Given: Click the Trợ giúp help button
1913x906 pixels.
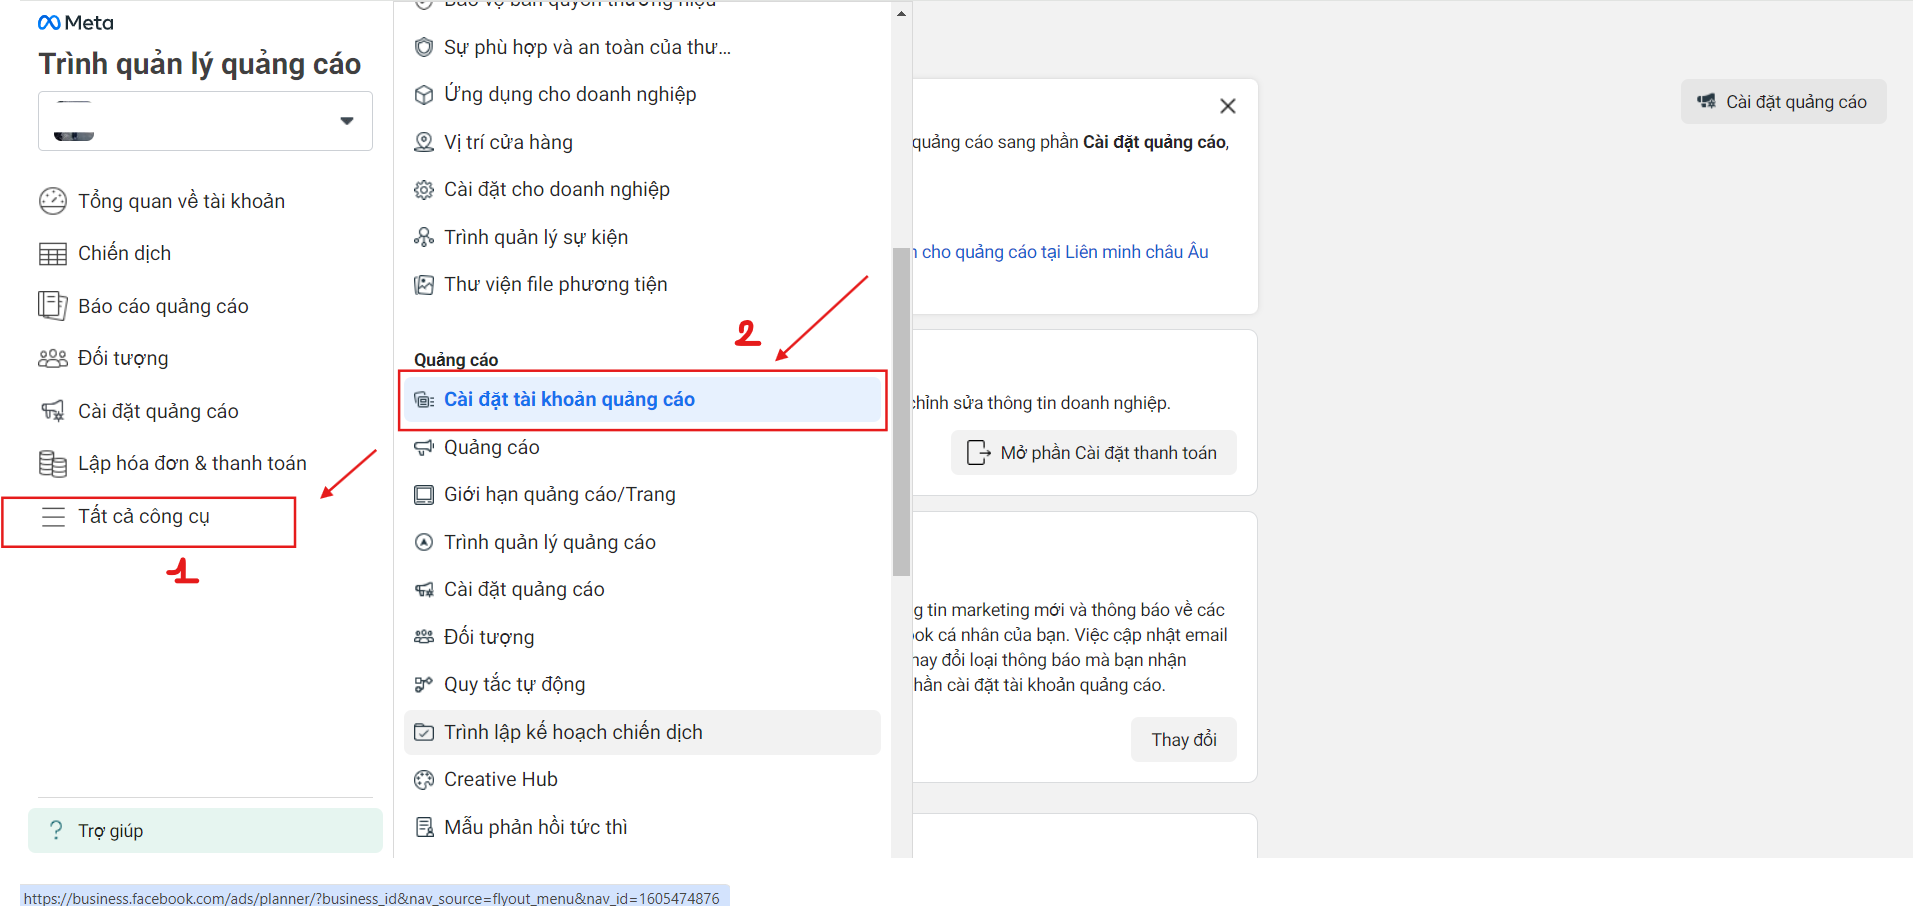Looking at the screenshot, I should pyautogui.click(x=205, y=830).
